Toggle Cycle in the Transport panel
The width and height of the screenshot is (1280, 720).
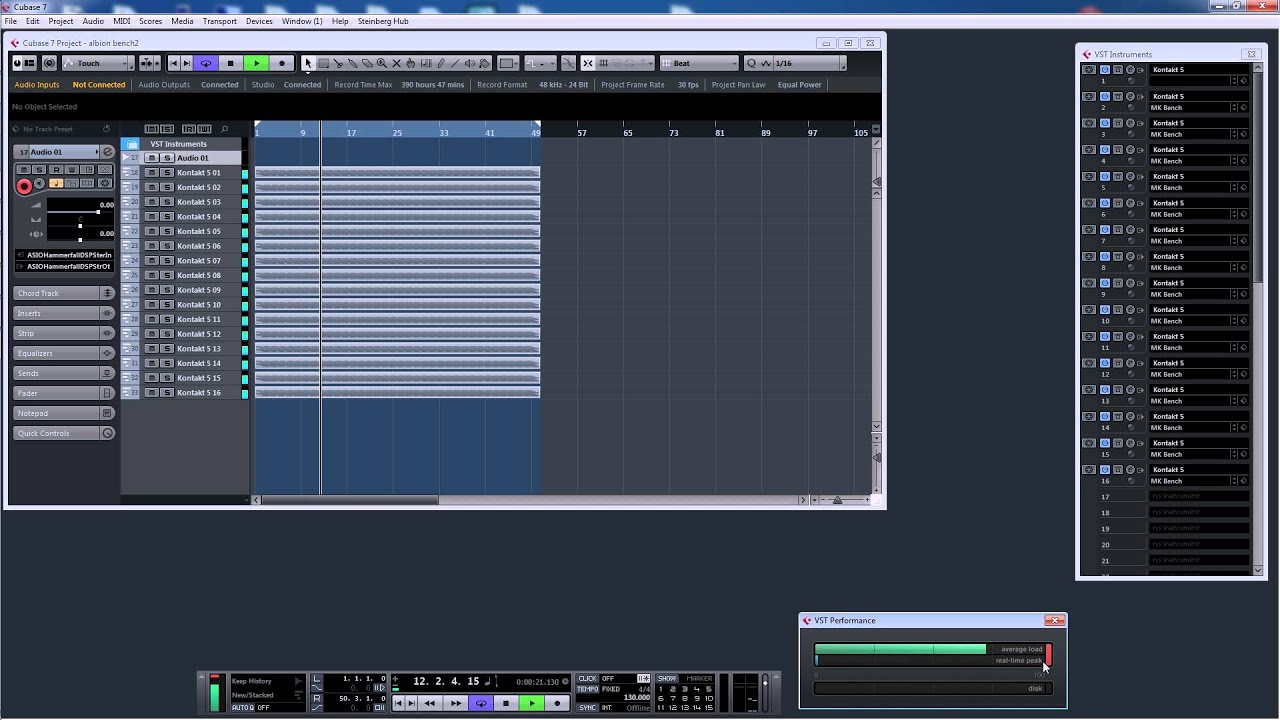pyautogui.click(x=481, y=703)
